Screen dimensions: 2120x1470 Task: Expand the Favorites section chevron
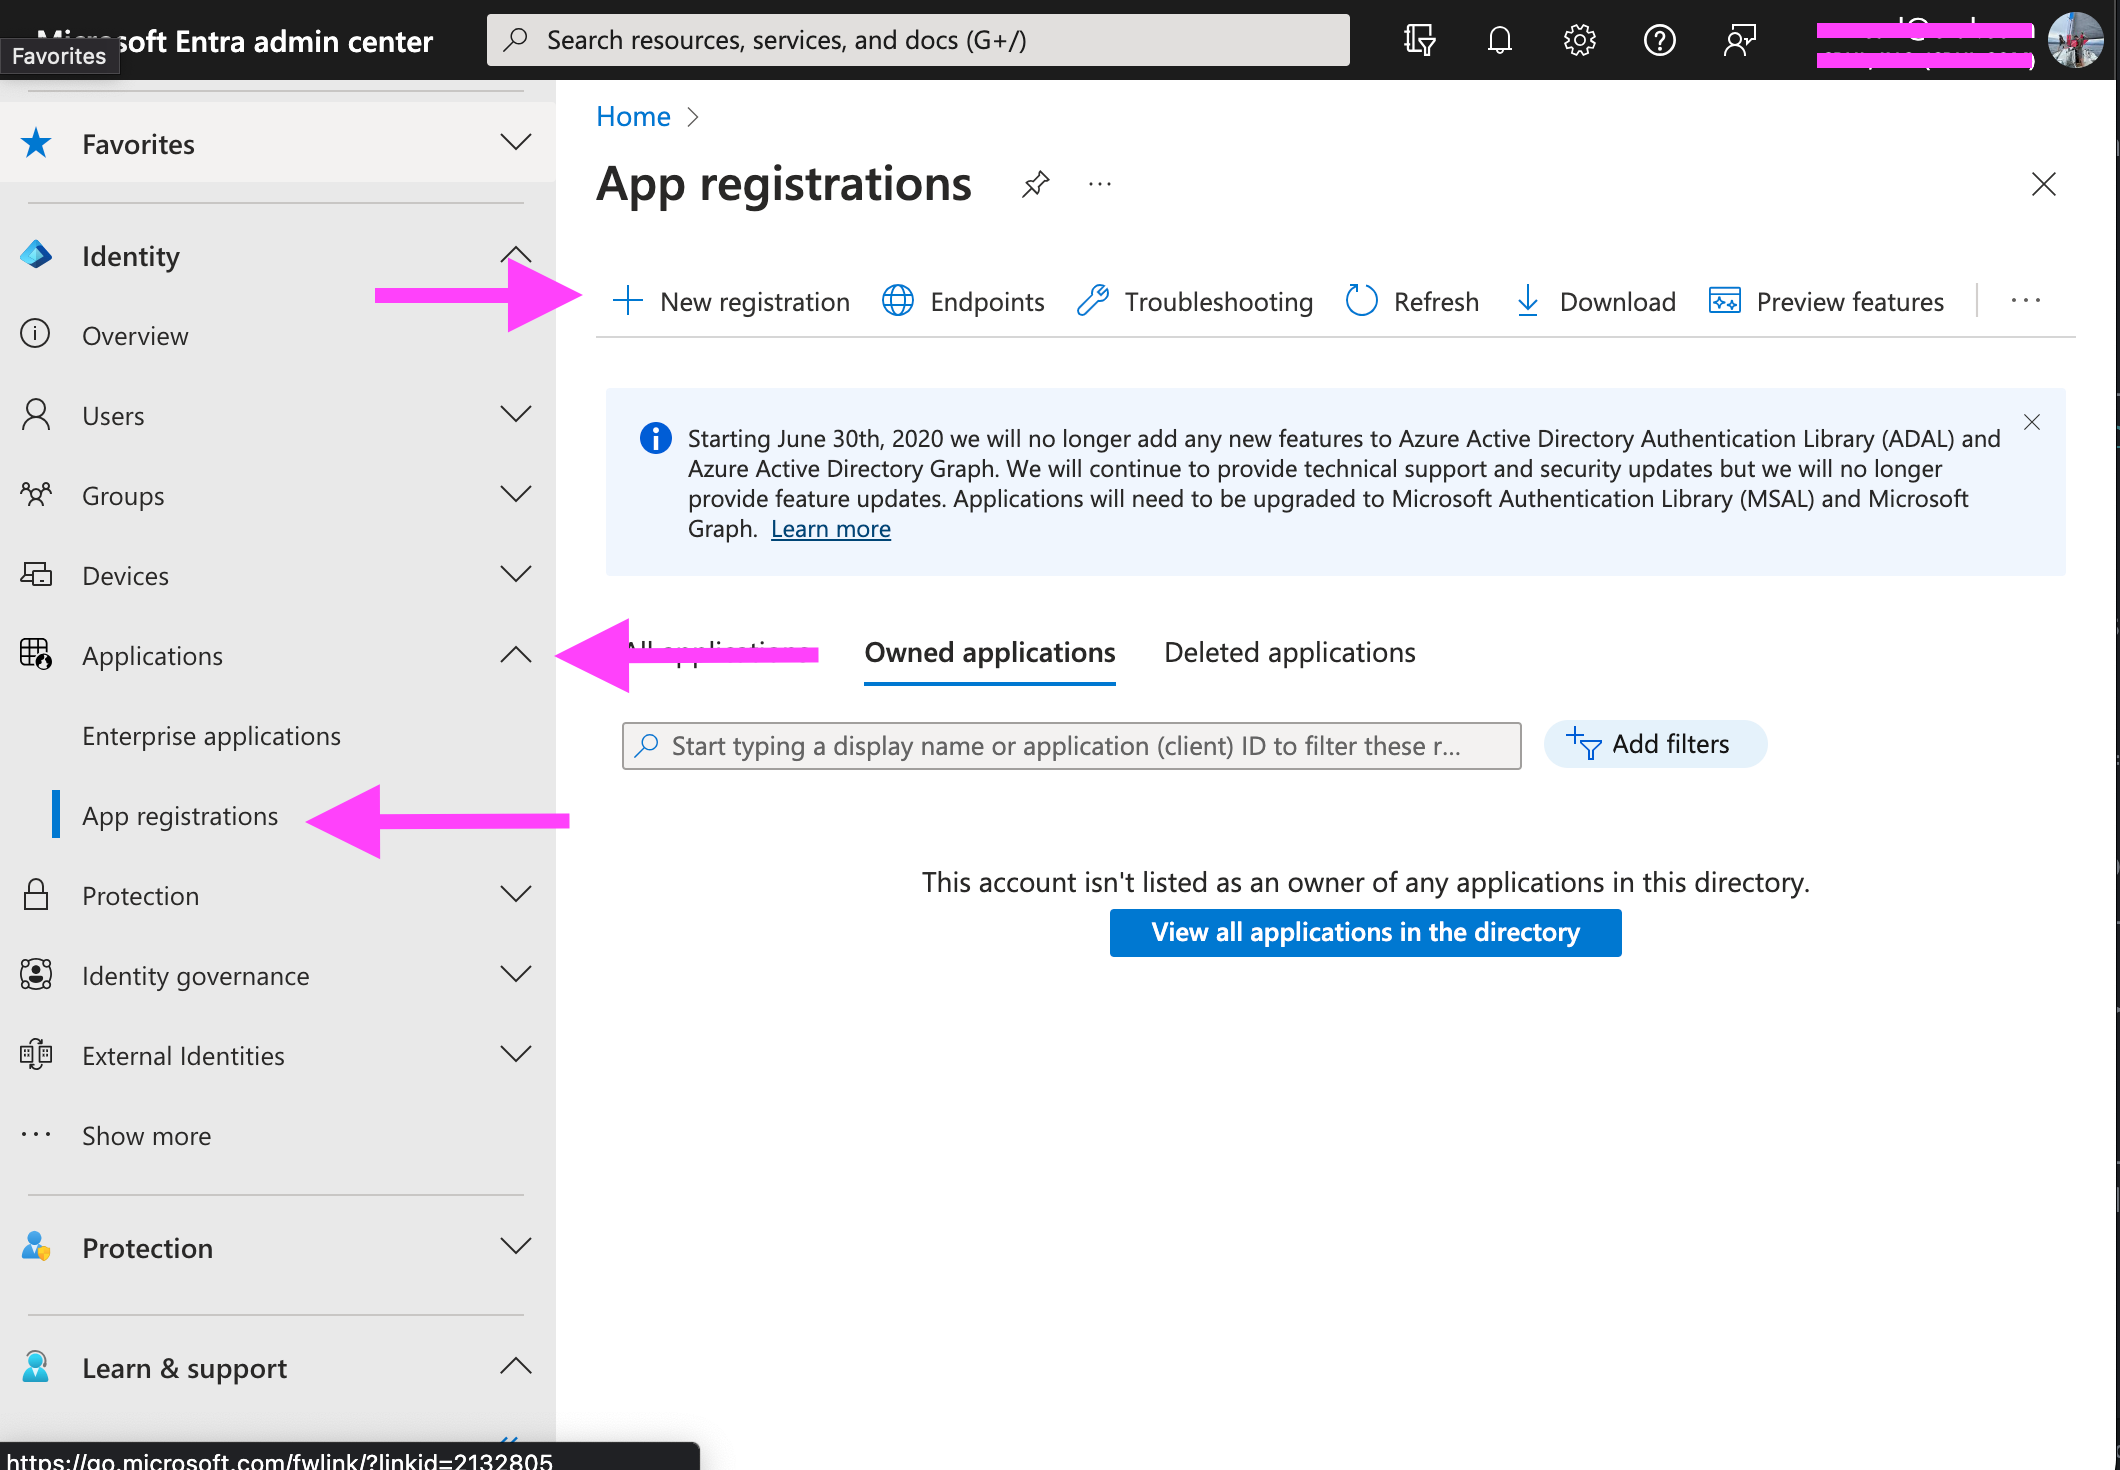(x=515, y=142)
